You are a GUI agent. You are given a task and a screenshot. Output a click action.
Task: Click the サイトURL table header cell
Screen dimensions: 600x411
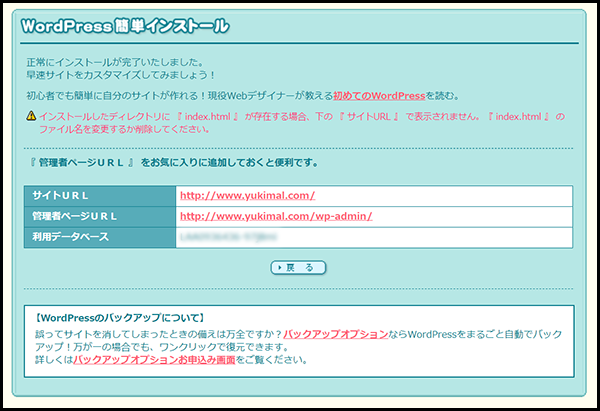99,196
